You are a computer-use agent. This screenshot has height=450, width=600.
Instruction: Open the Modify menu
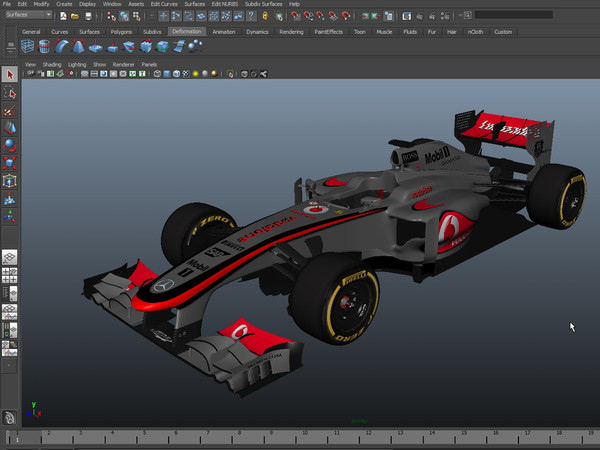(41, 4)
